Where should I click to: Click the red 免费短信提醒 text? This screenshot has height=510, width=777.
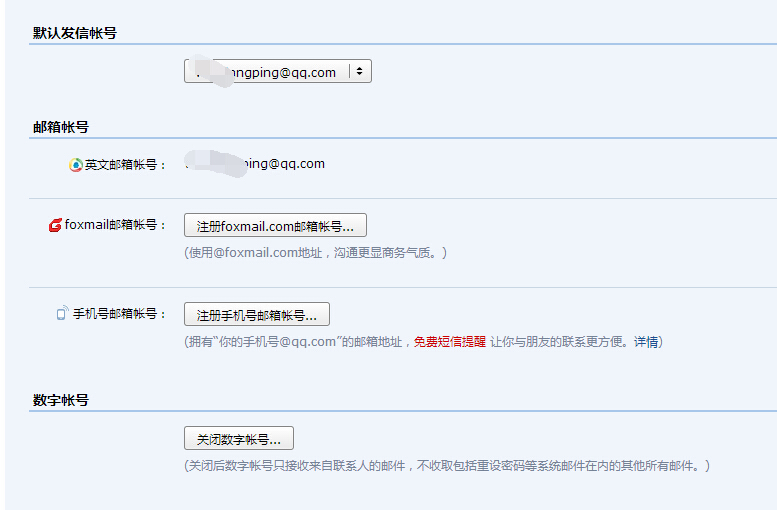click(x=450, y=341)
